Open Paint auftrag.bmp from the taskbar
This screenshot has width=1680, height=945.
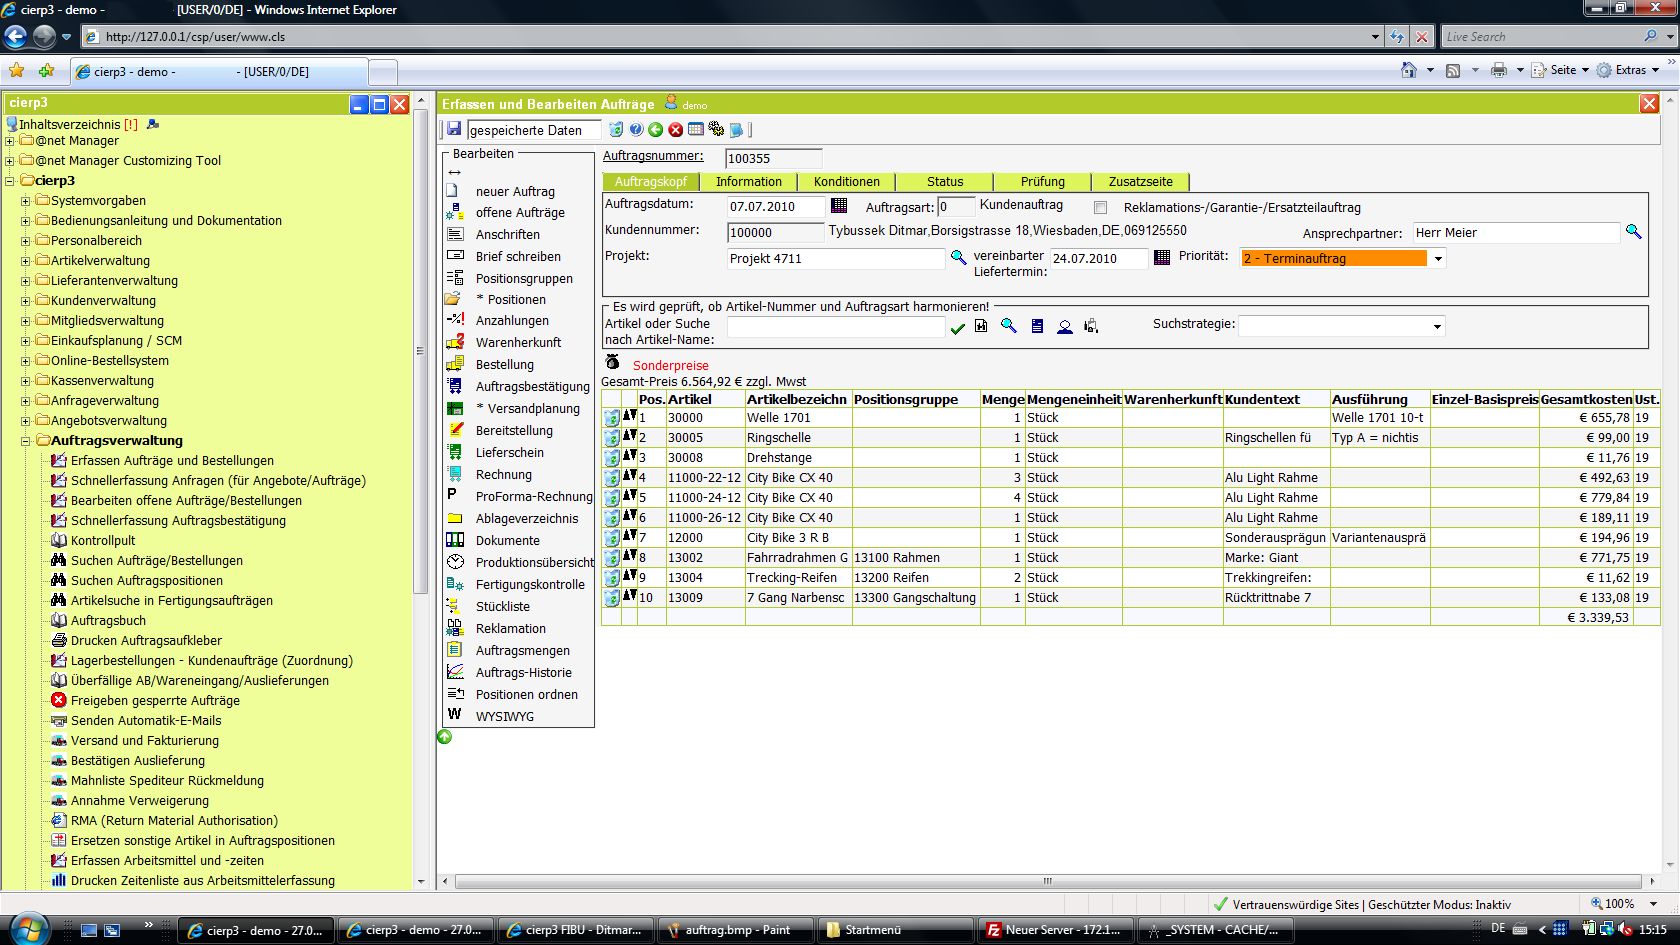tap(735, 930)
